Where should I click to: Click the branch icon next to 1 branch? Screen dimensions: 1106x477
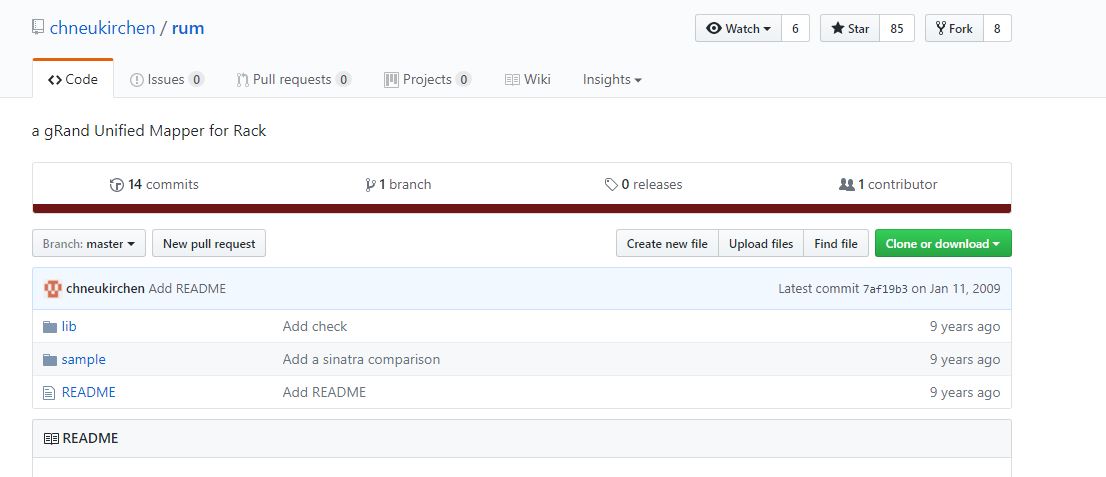tap(370, 185)
